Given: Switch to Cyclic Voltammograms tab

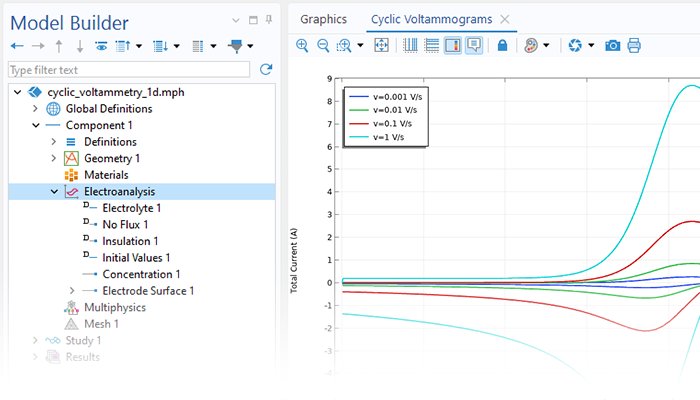Looking at the screenshot, I should point(432,19).
